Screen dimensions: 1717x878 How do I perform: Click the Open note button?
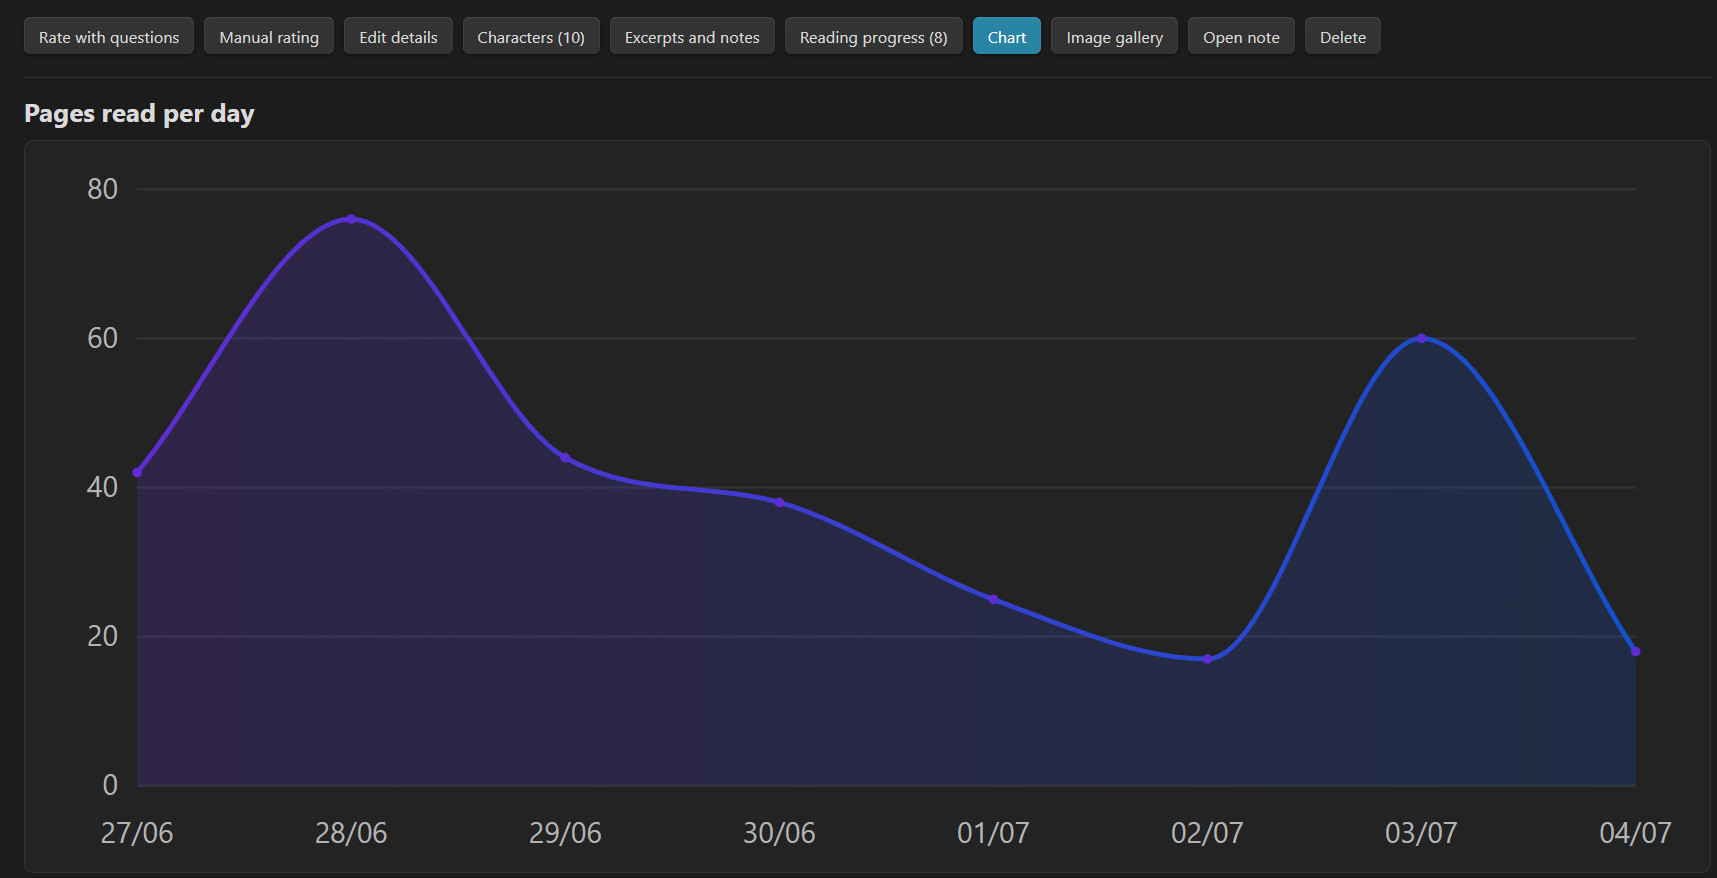coord(1241,37)
